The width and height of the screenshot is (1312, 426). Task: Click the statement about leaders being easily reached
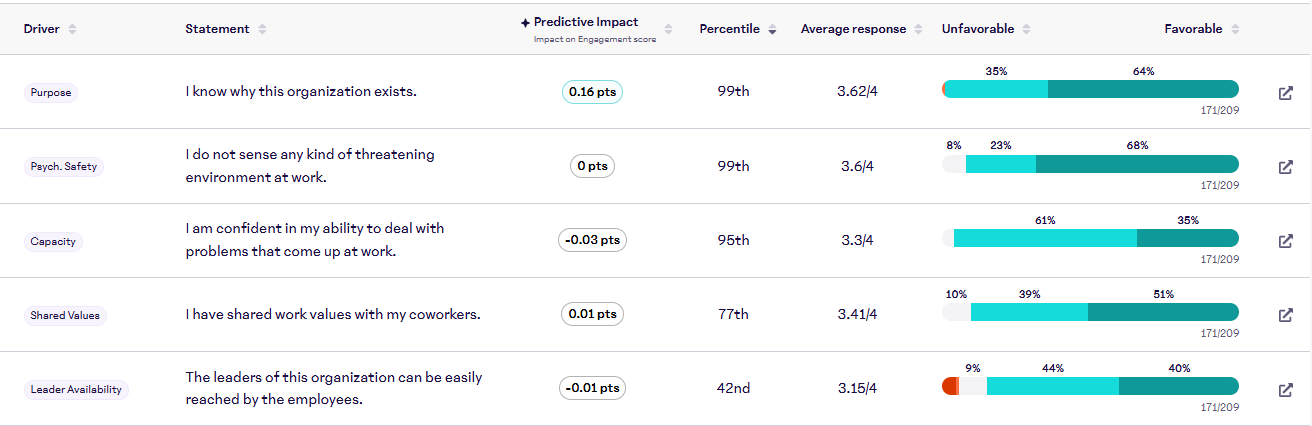click(334, 389)
